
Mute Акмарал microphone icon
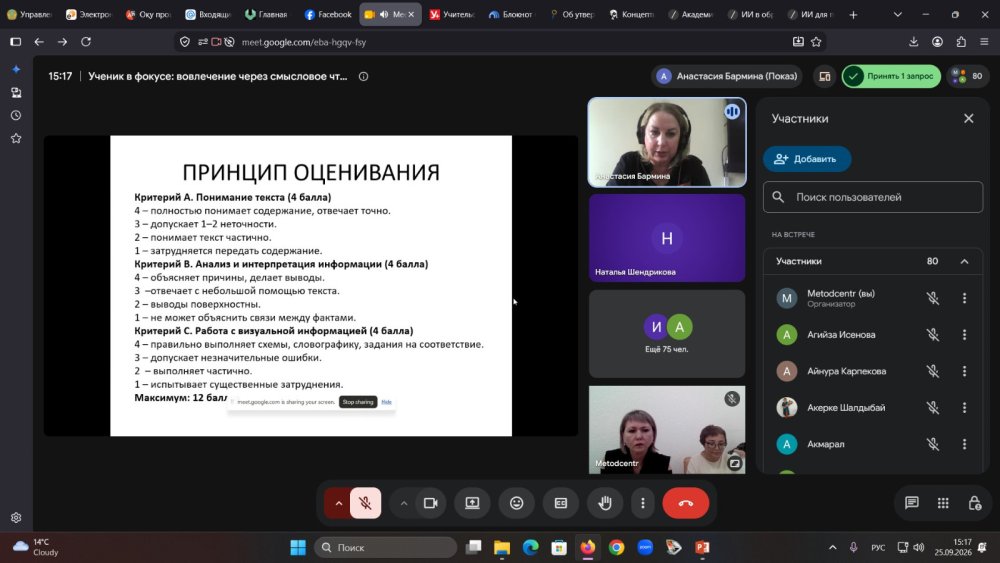(933, 444)
